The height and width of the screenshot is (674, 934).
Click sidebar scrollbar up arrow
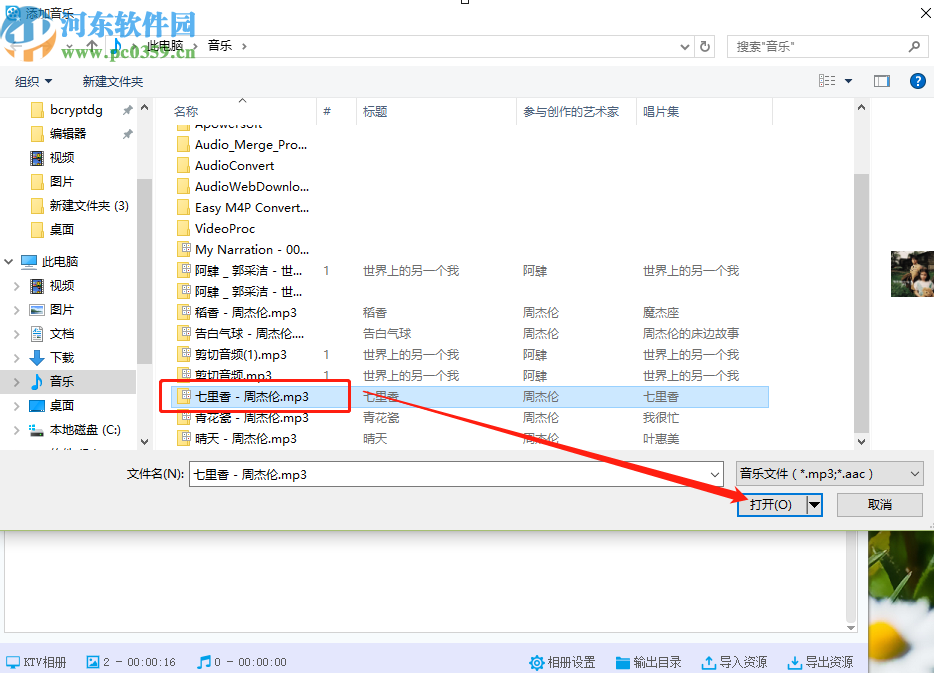[x=144, y=108]
